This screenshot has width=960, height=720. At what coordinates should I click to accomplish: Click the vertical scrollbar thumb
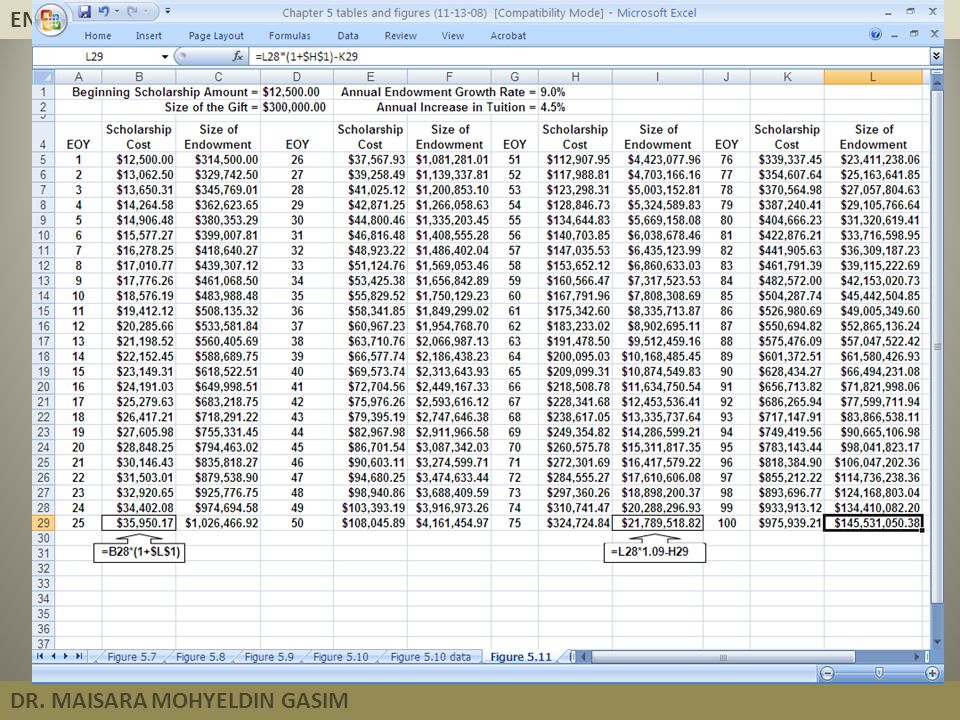click(x=937, y=348)
